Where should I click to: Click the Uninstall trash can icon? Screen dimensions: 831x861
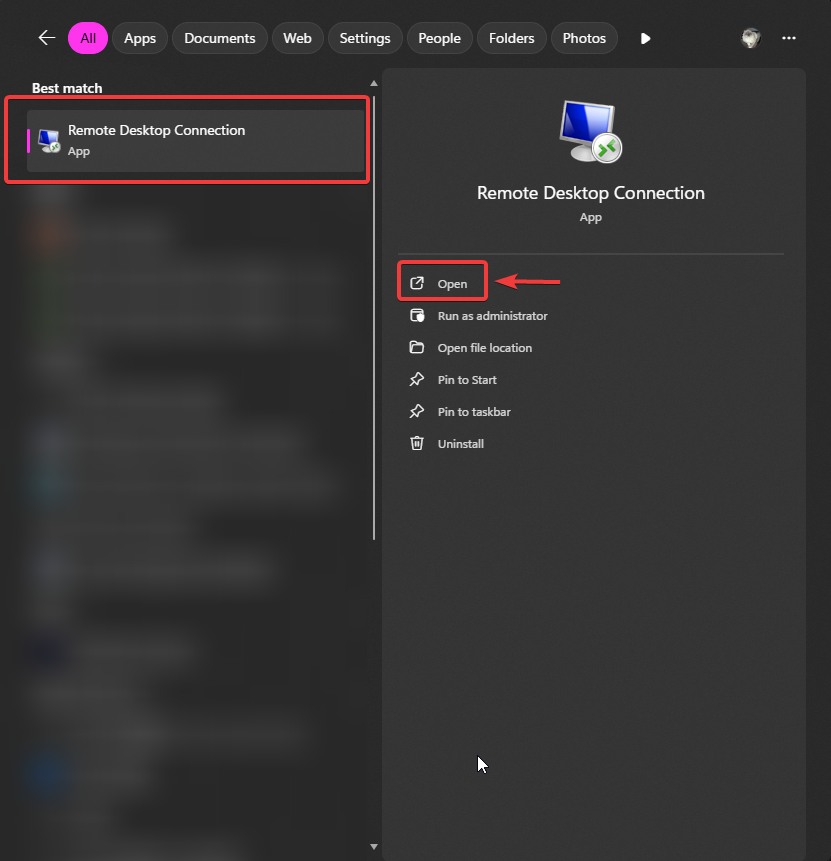point(417,443)
